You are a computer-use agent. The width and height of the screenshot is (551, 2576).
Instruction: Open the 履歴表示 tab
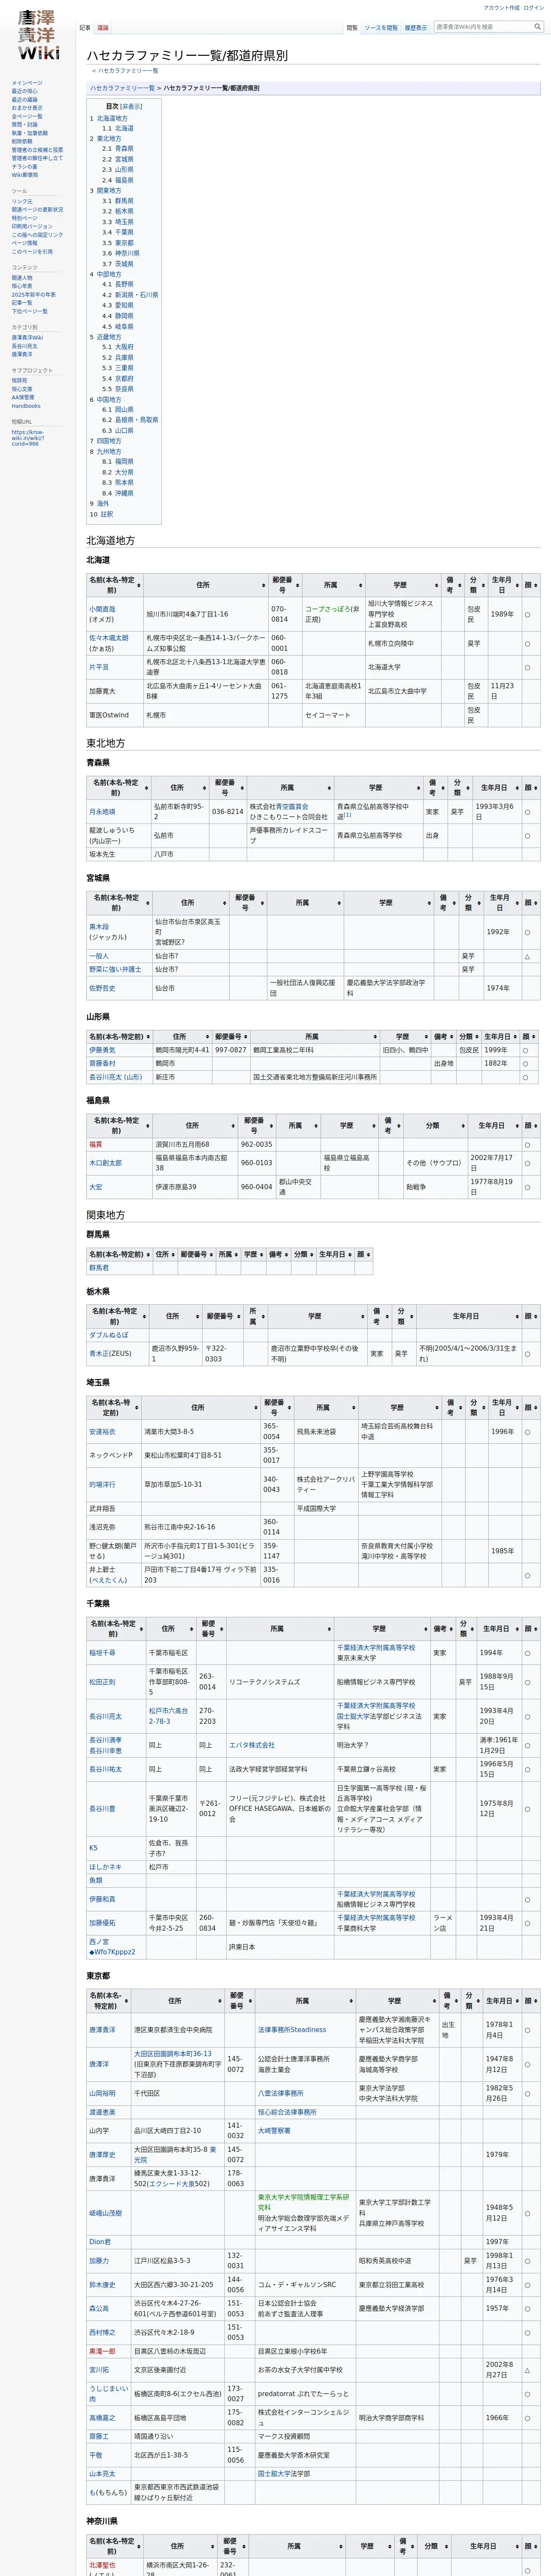click(416, 28)
